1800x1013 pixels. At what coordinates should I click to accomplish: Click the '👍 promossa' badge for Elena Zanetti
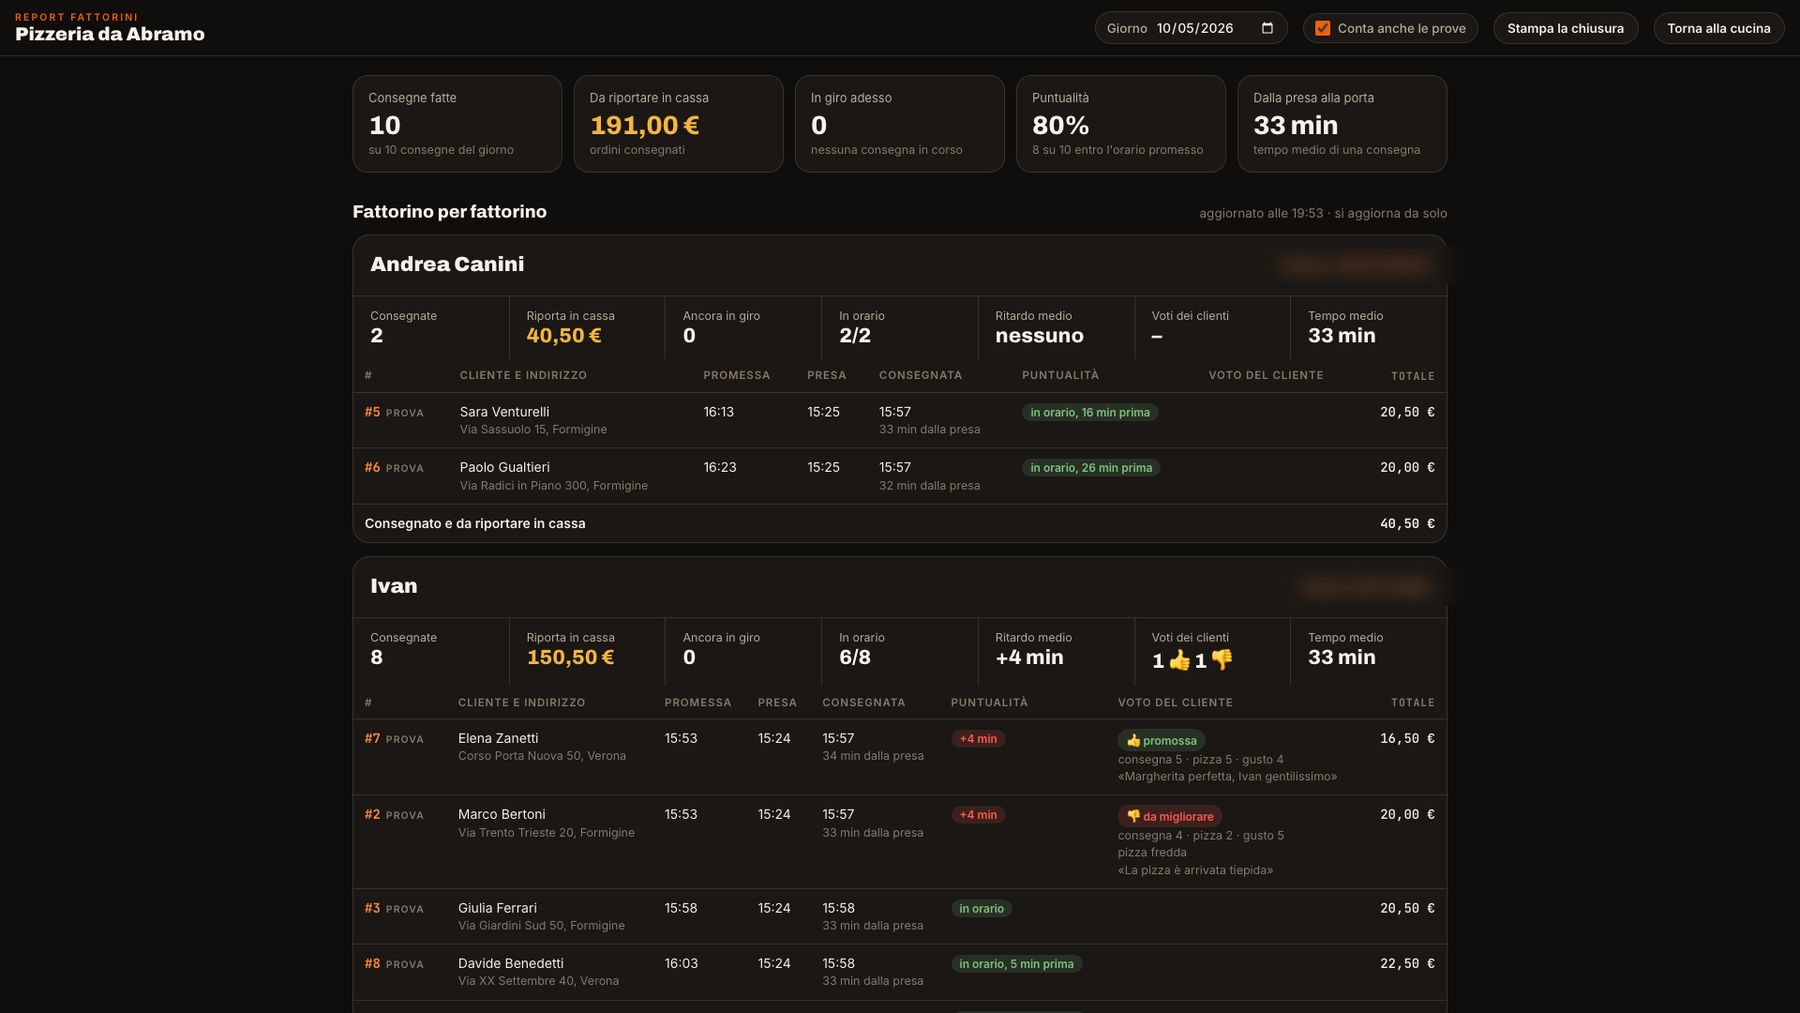(x=1161, y=740)
